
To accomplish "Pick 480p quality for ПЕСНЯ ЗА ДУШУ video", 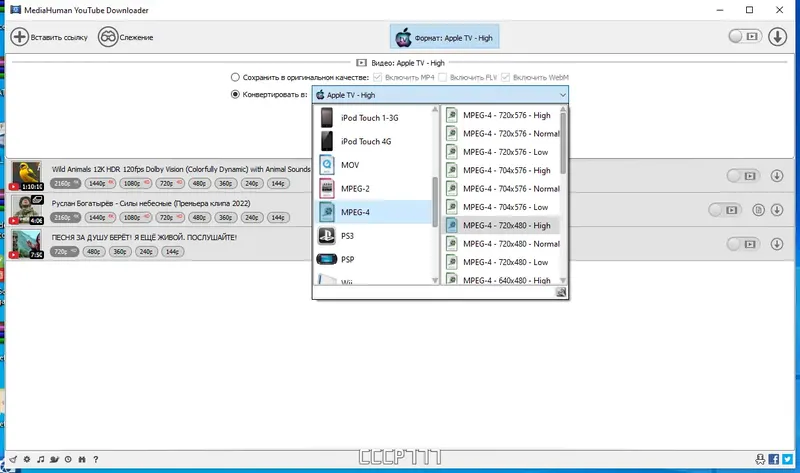I will [x=93, y=252].
